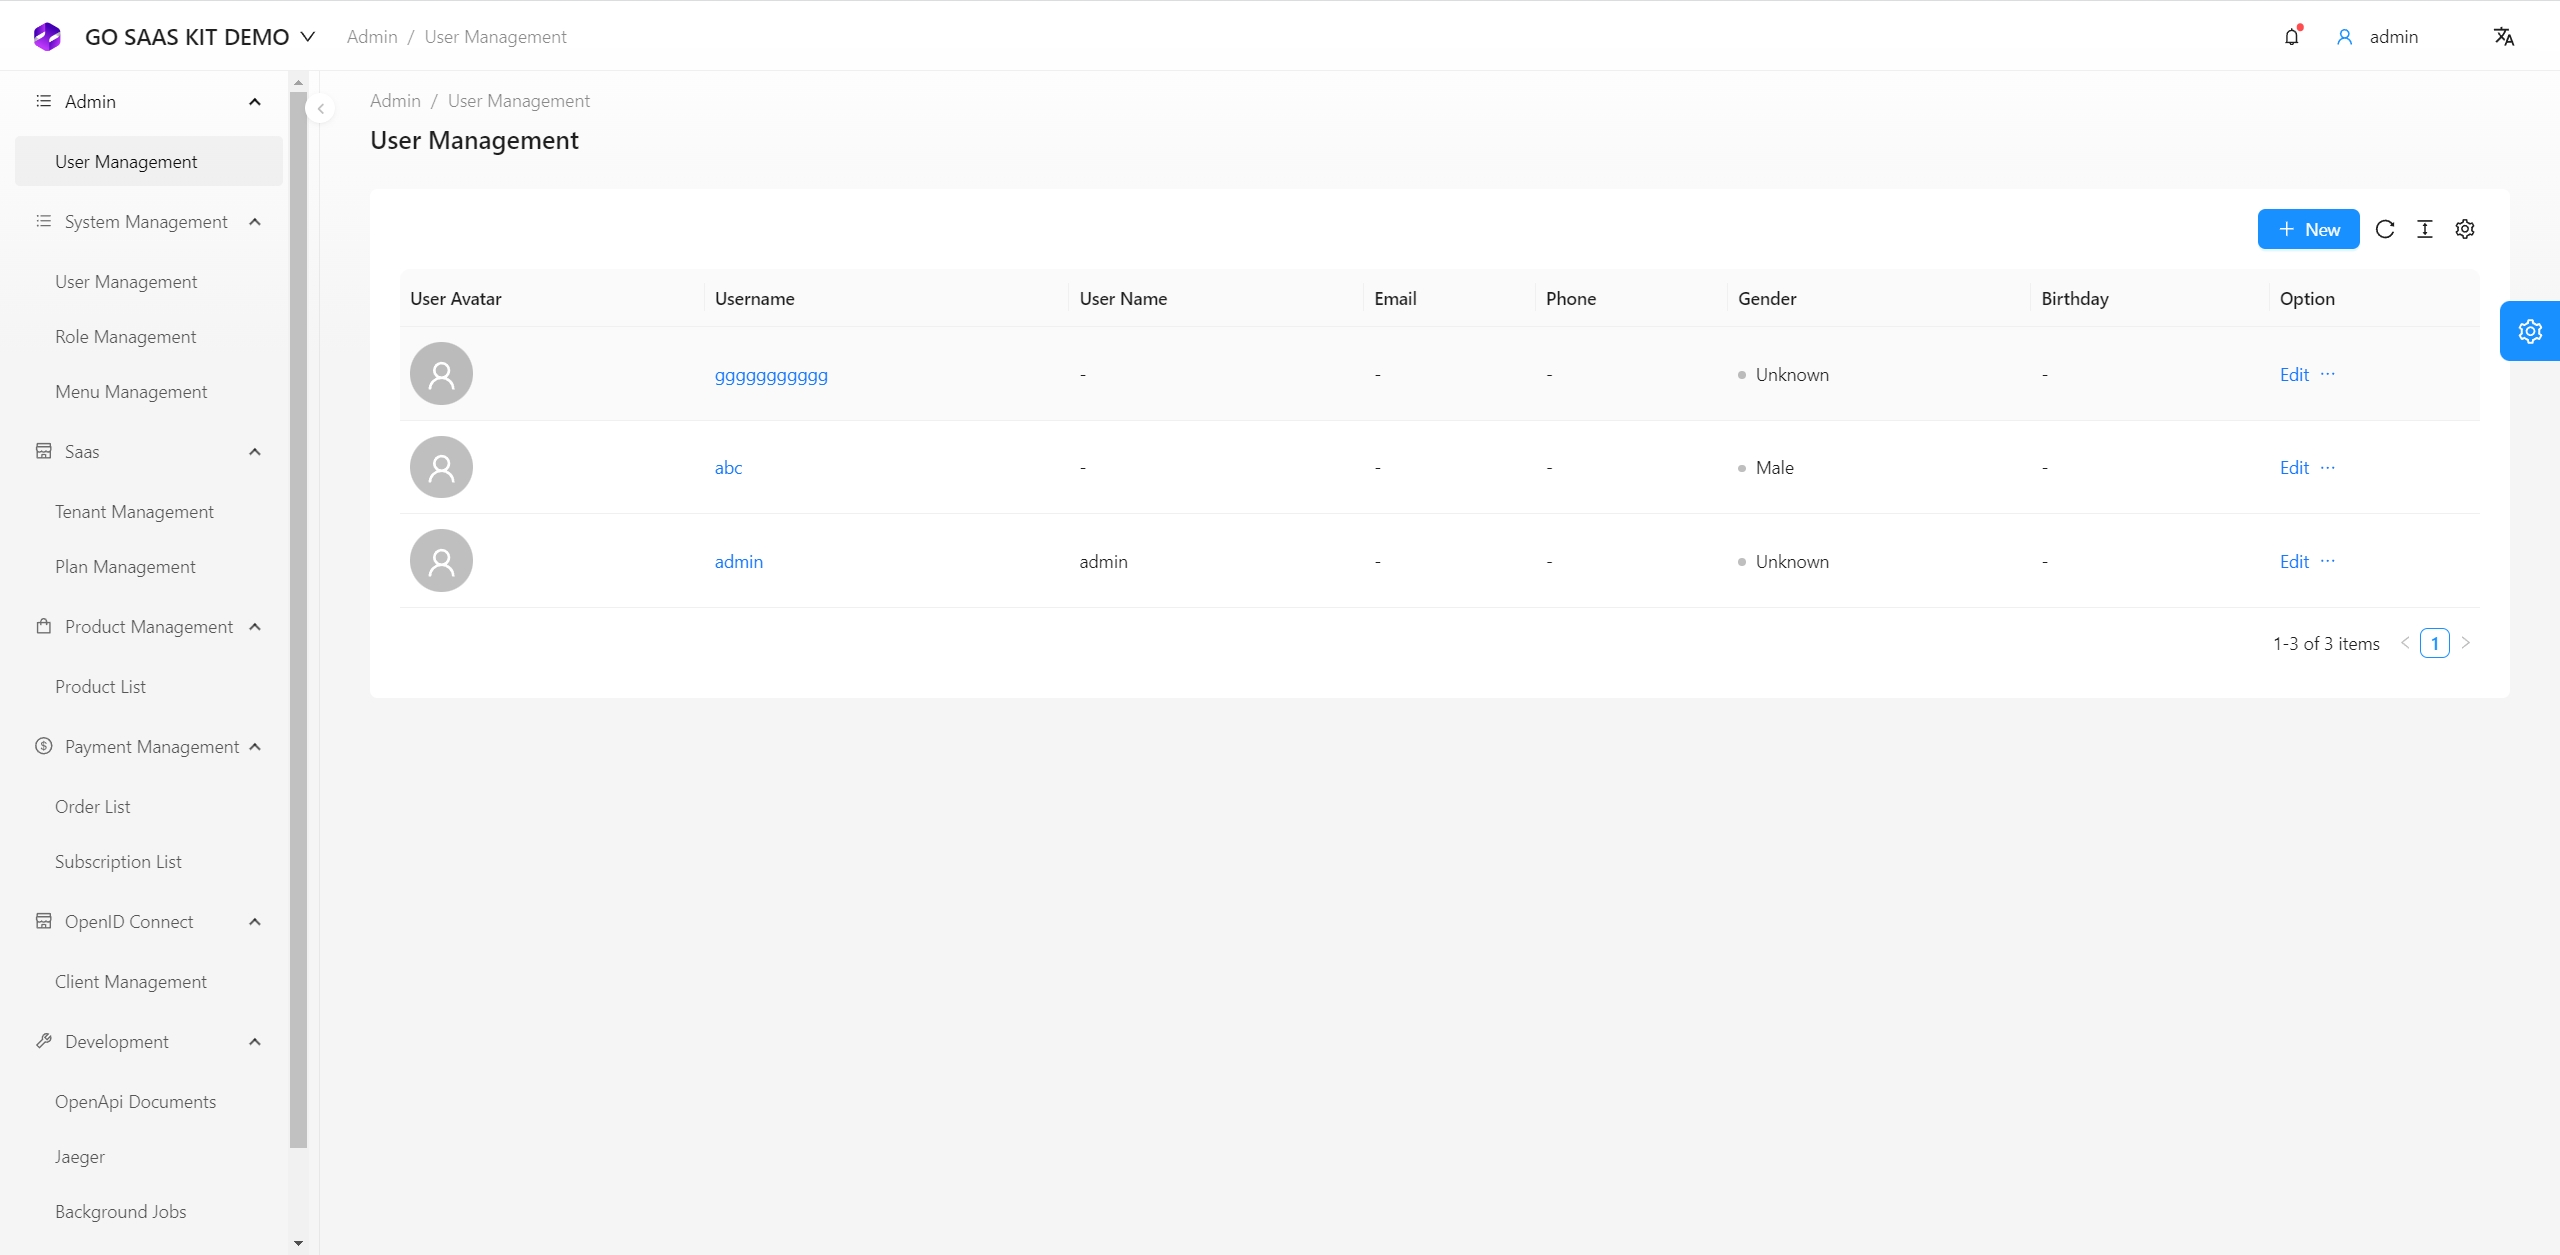
Task: Edit user gggggggggg
Action: (x=2294, y=375)
